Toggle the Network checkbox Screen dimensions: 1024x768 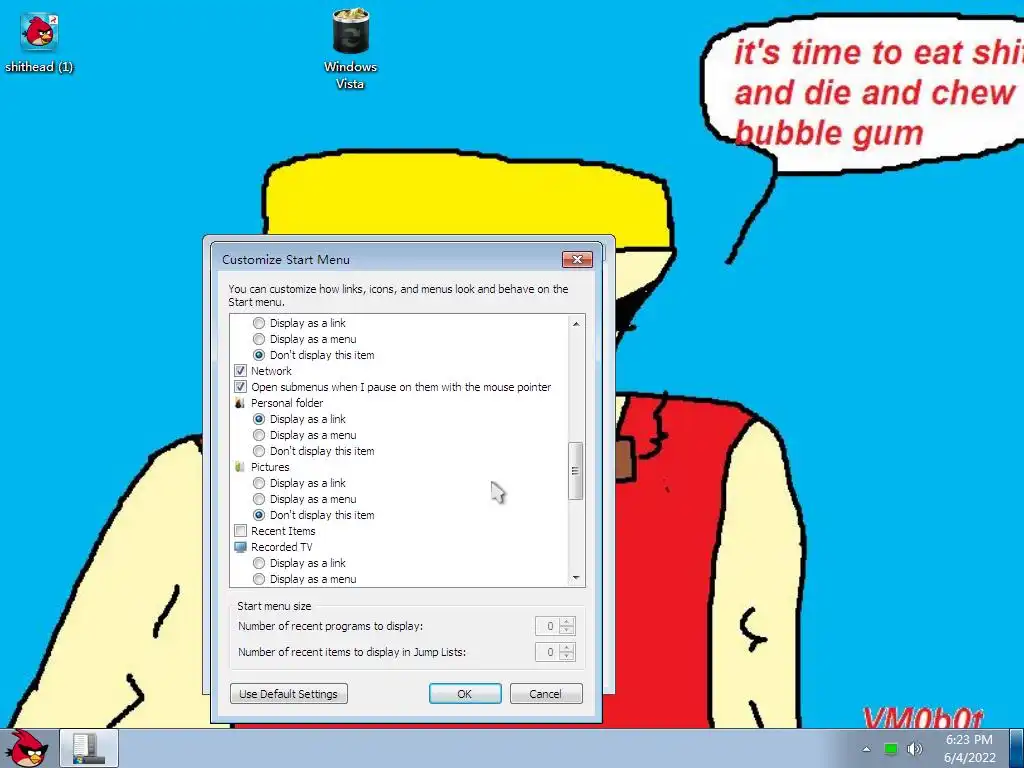[x=240, y=371]
